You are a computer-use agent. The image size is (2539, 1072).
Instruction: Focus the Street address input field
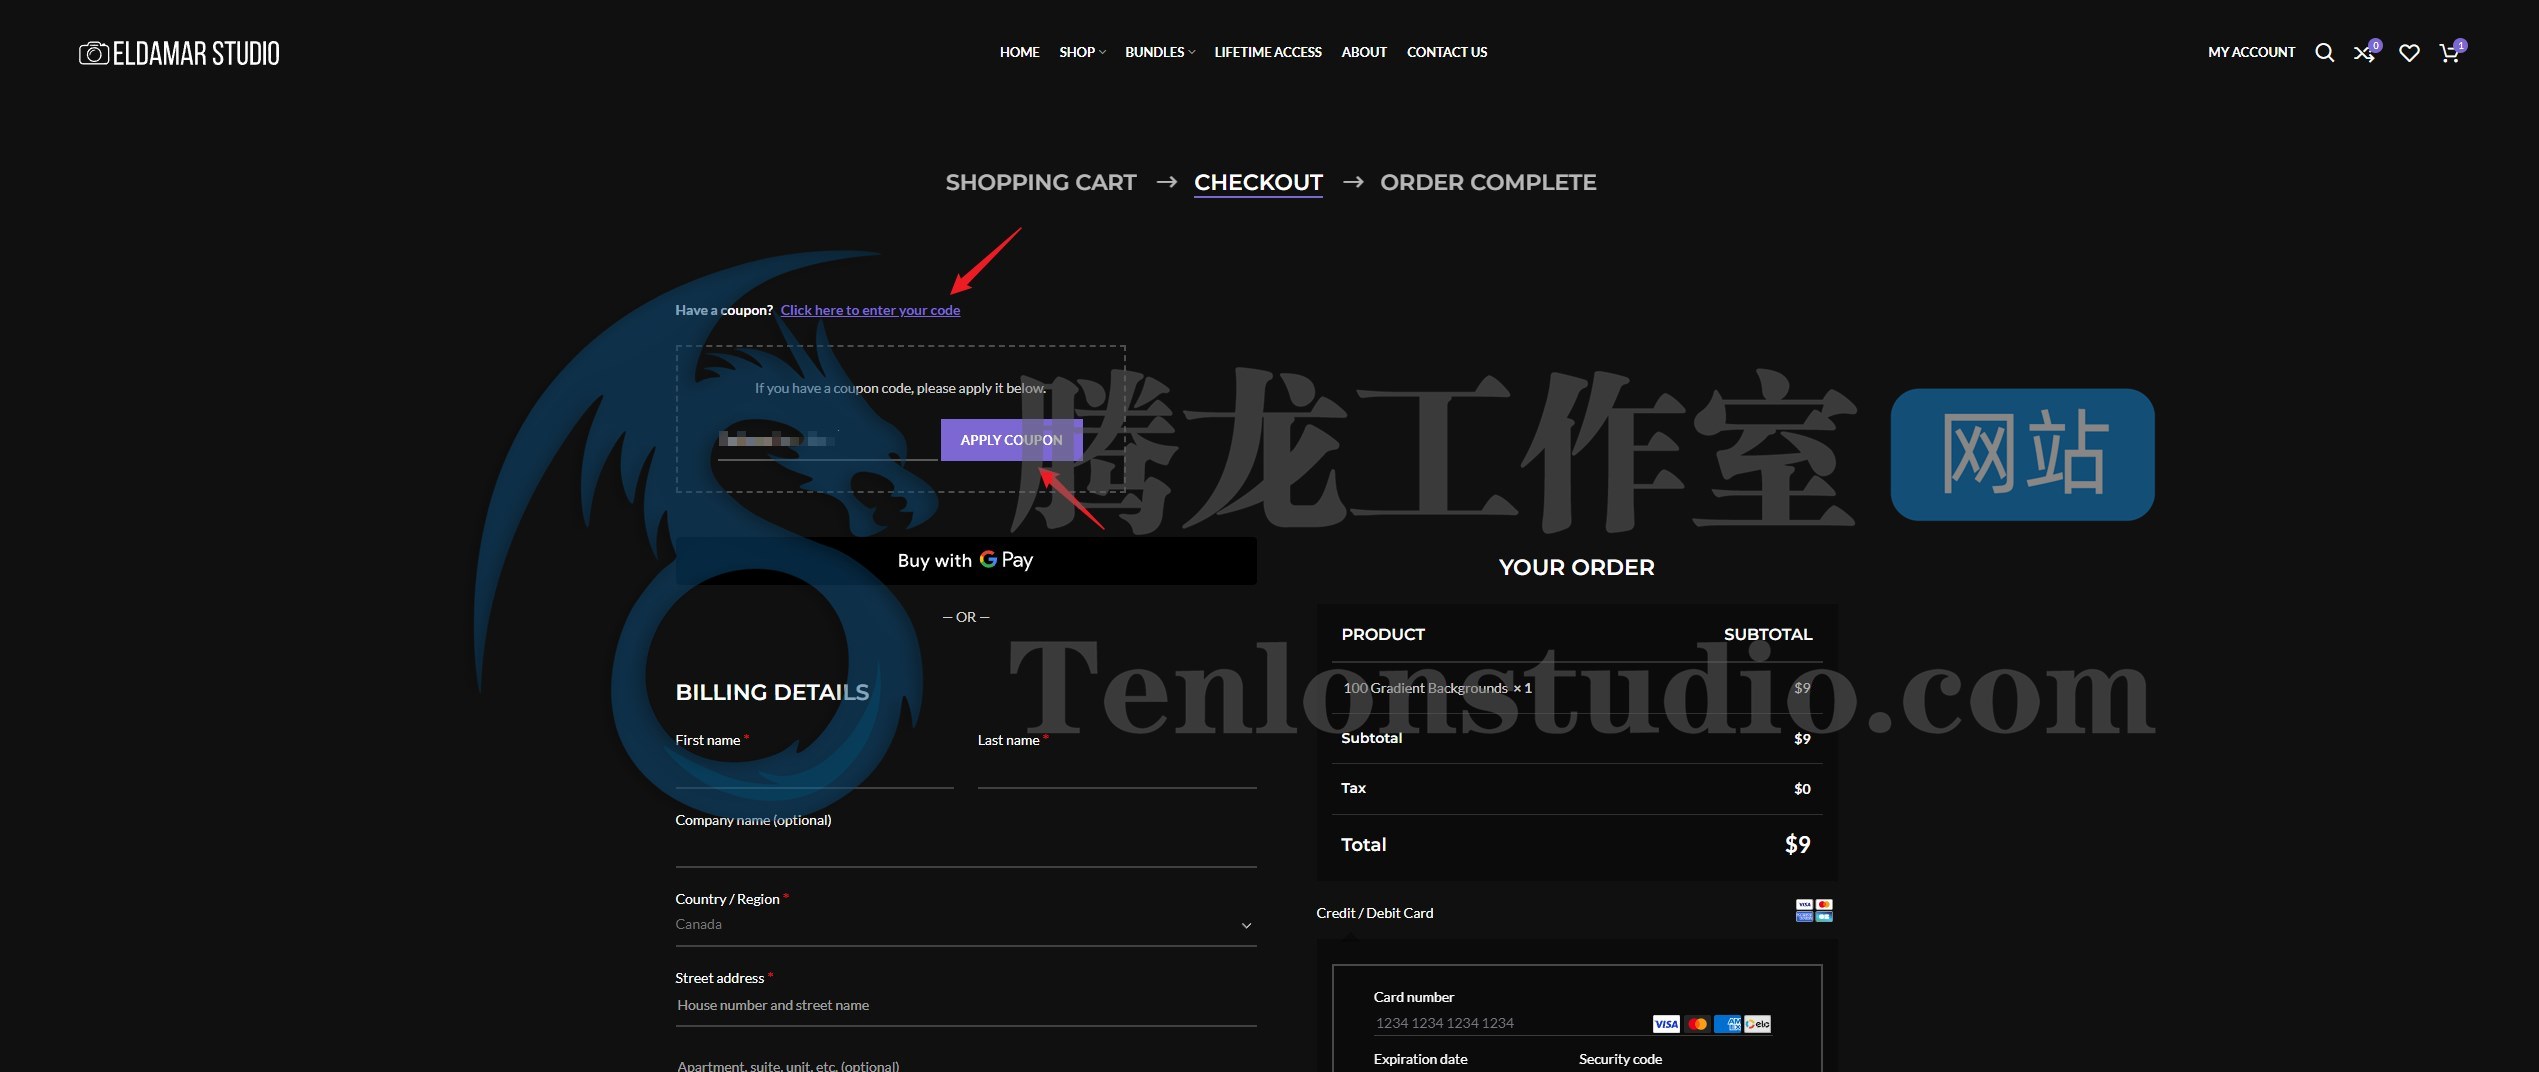[965, 1006]
